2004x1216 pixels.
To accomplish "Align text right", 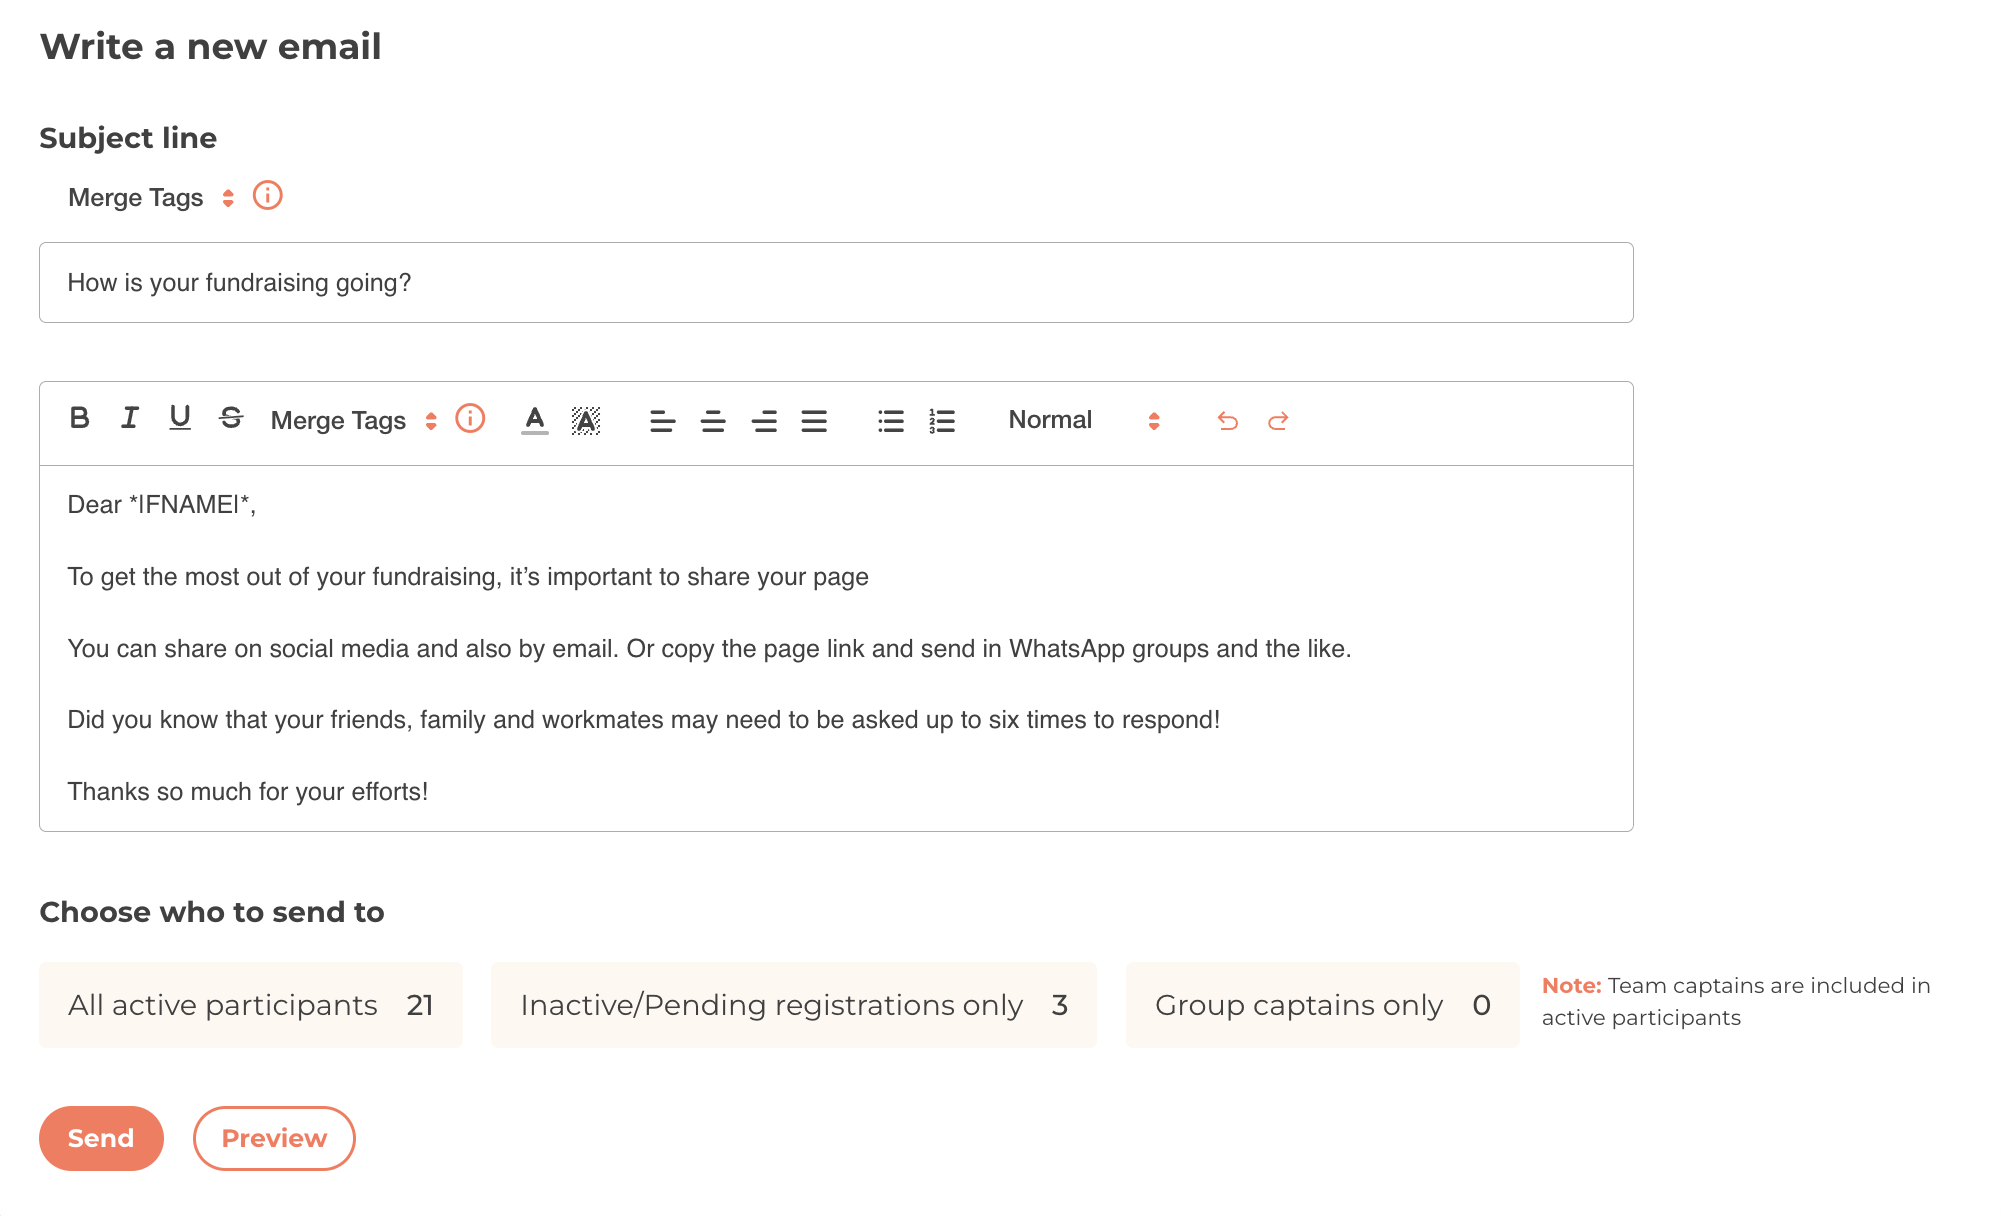I will click(x=765, y=421).
